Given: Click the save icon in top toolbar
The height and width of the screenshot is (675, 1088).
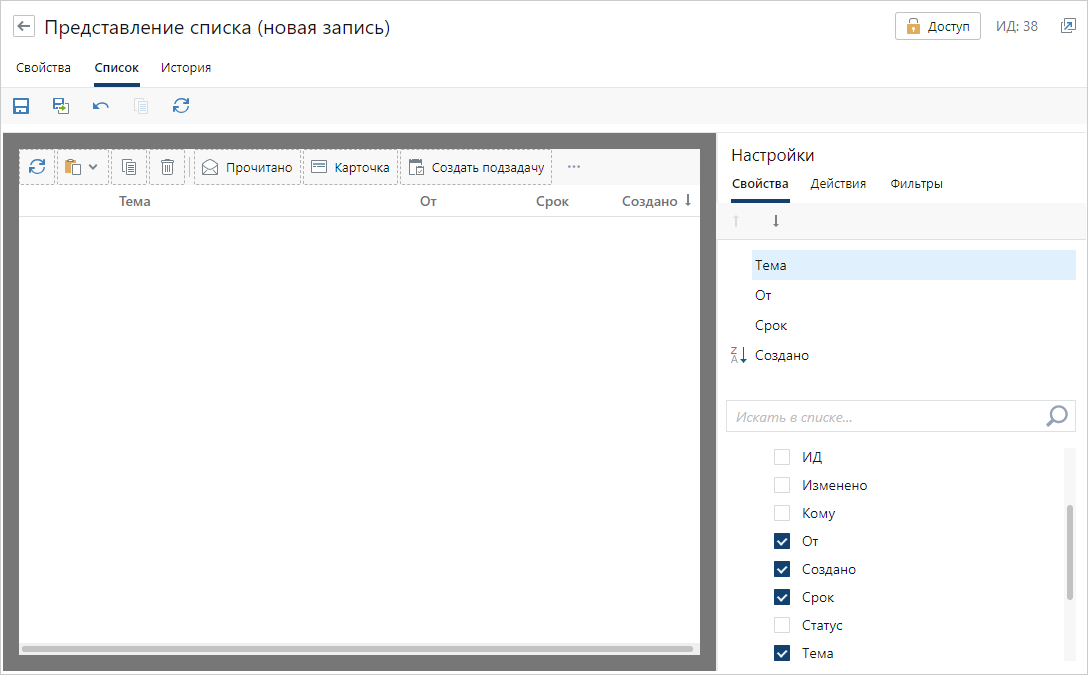Looking at the screenshot, I should tap(21, 106).
